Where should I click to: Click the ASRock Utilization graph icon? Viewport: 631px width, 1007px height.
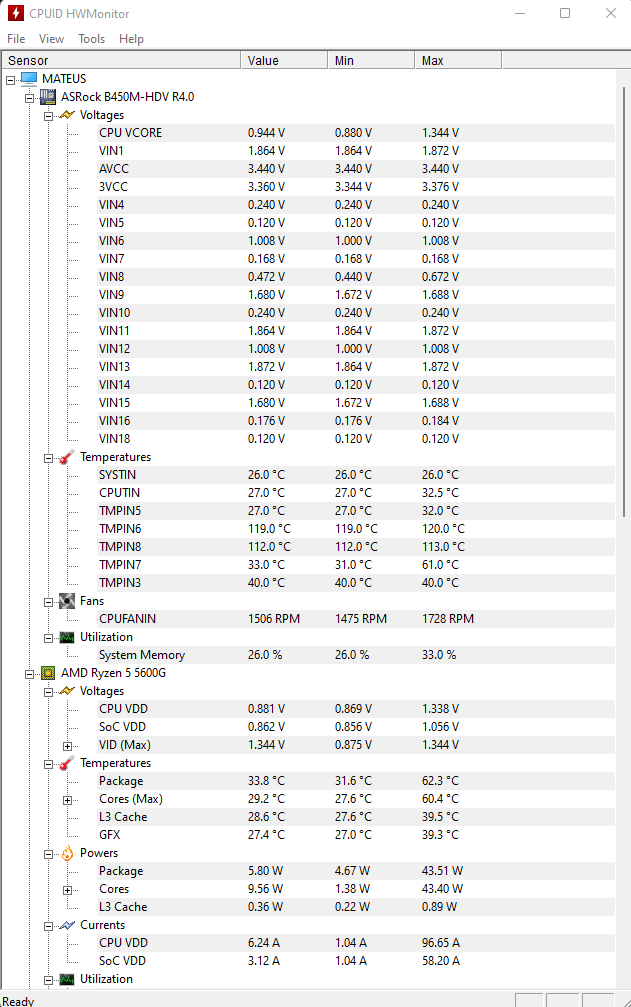click(67, 637)
